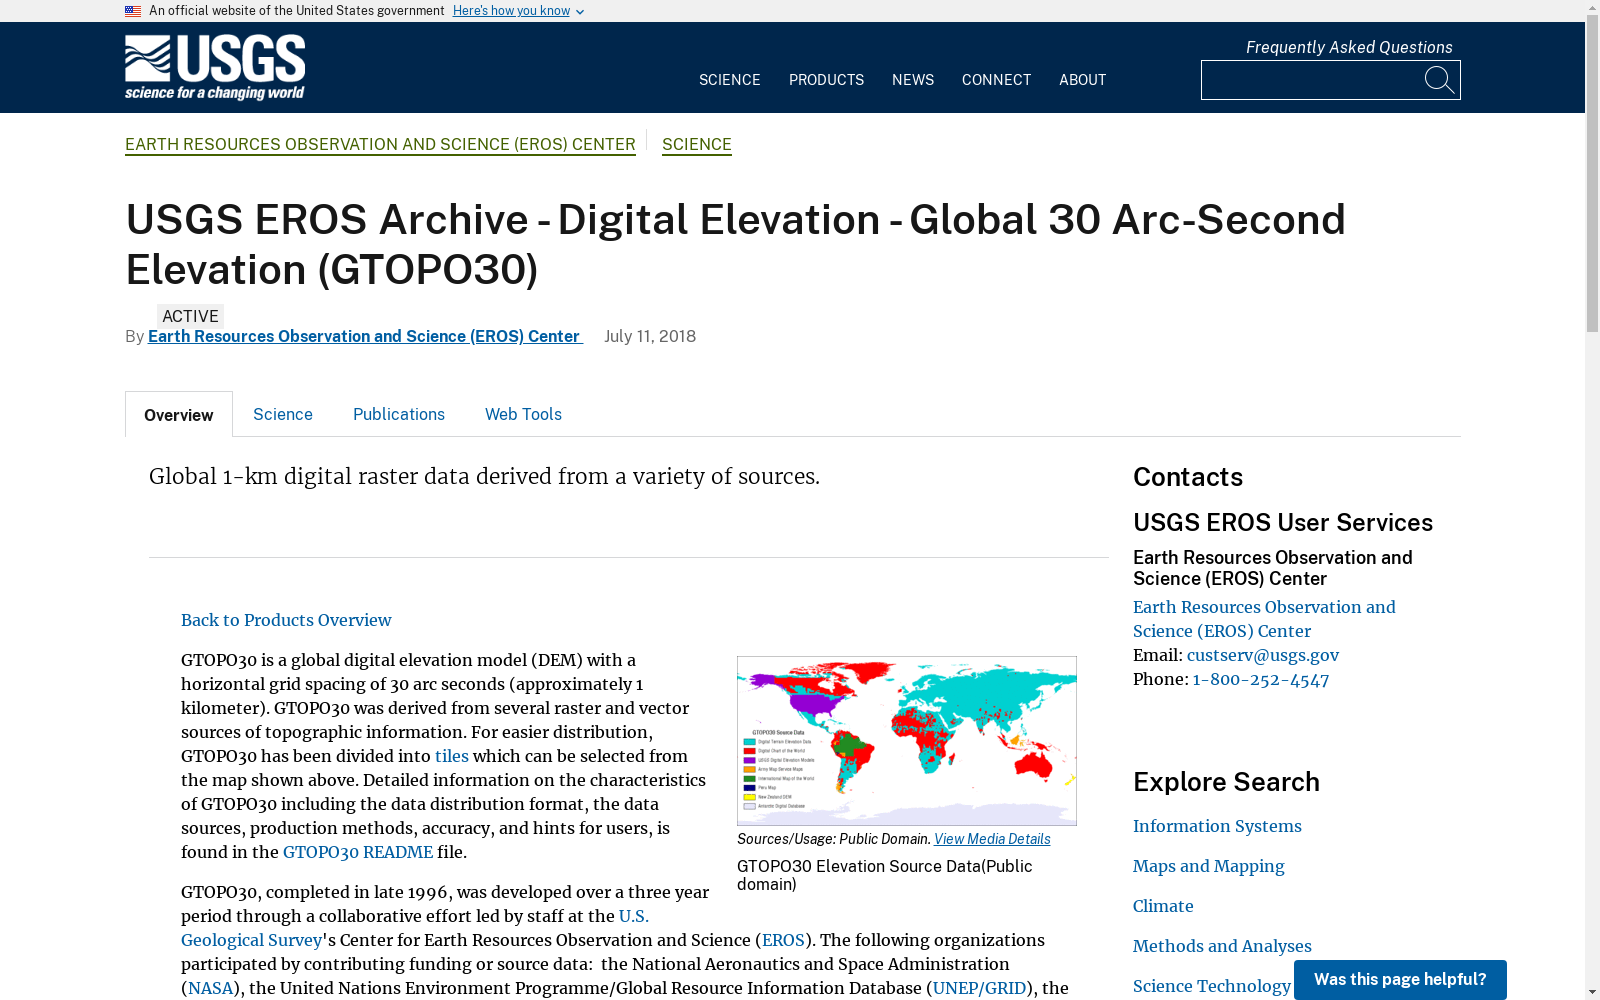Image resolution: width=1600 pixels, height=1000 pixels.
Task: Open the UNEP/GRID link
Action: (x=979, y=988)
